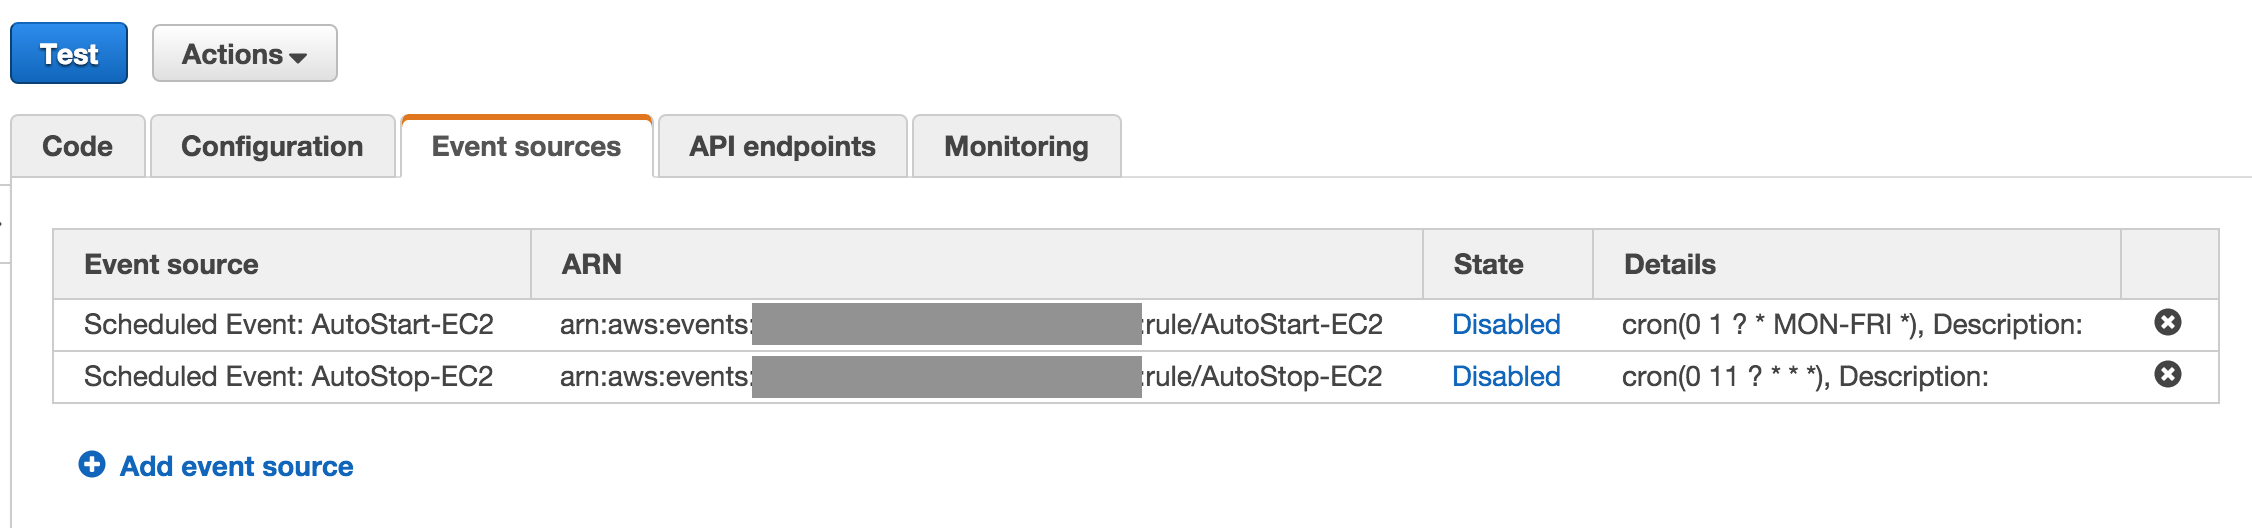View the Monitoring tab
Screen dimensions: 2252x528
(x=1017, y=146)
